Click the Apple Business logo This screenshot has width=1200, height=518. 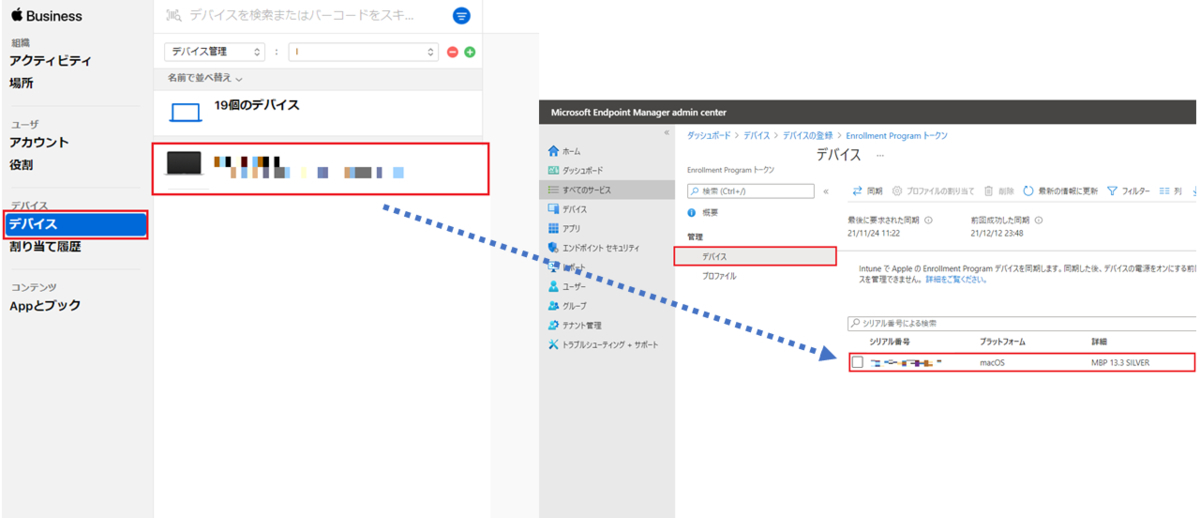tap(47, 16)
